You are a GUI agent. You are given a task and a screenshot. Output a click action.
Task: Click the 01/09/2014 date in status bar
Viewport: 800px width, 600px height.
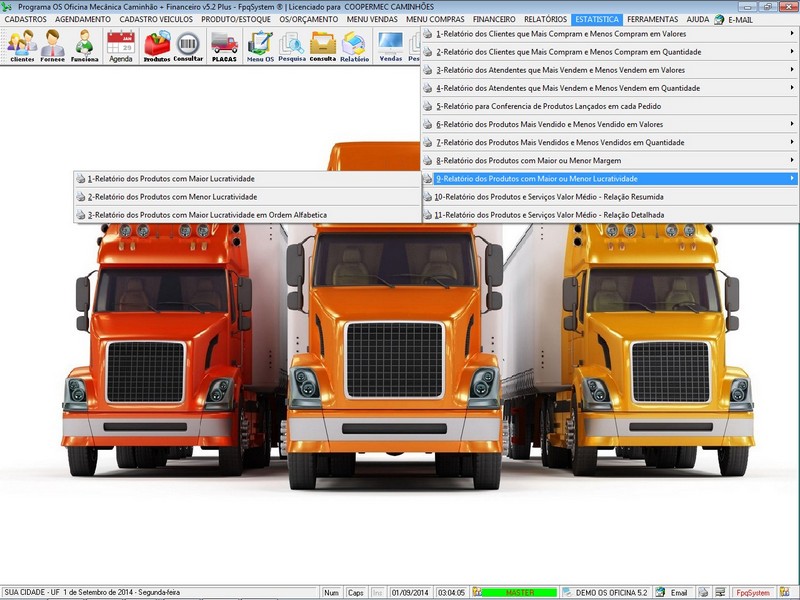pyautogui.click(x=410, y=593)
